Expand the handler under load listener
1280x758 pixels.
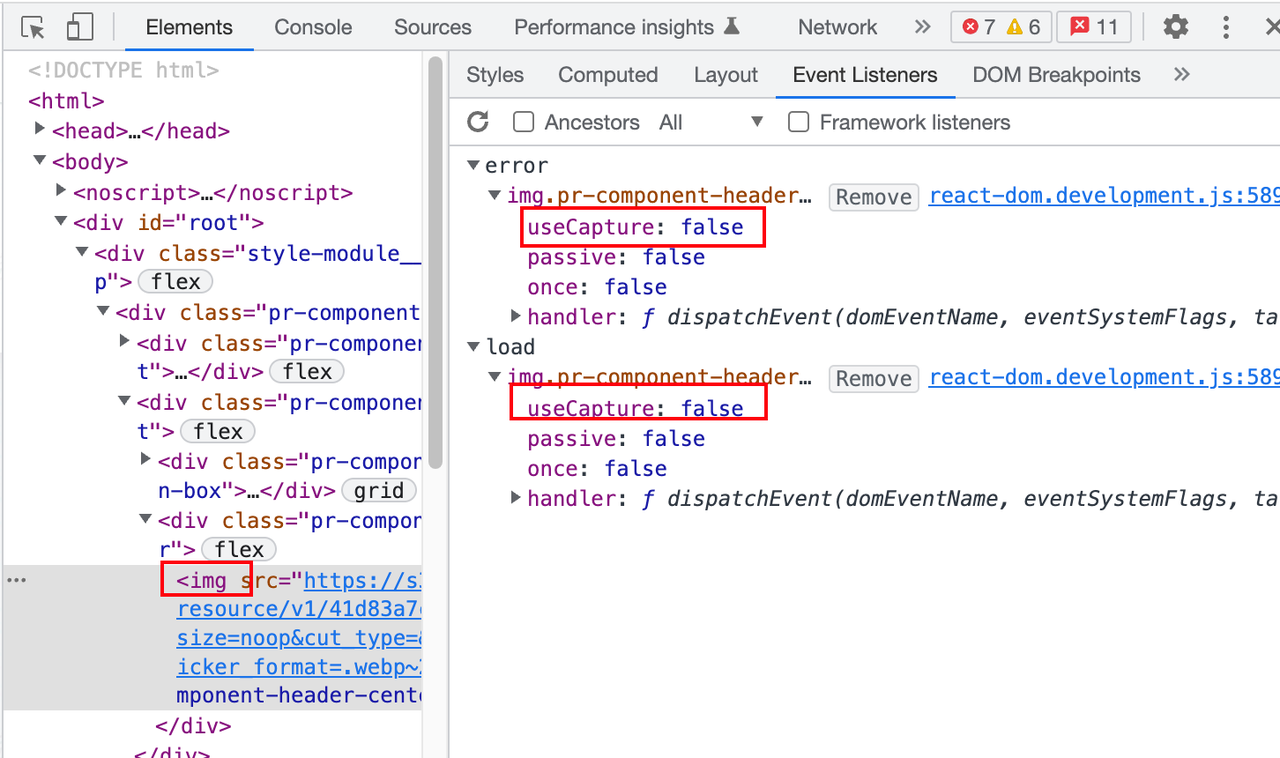click(x=516, y=497)
